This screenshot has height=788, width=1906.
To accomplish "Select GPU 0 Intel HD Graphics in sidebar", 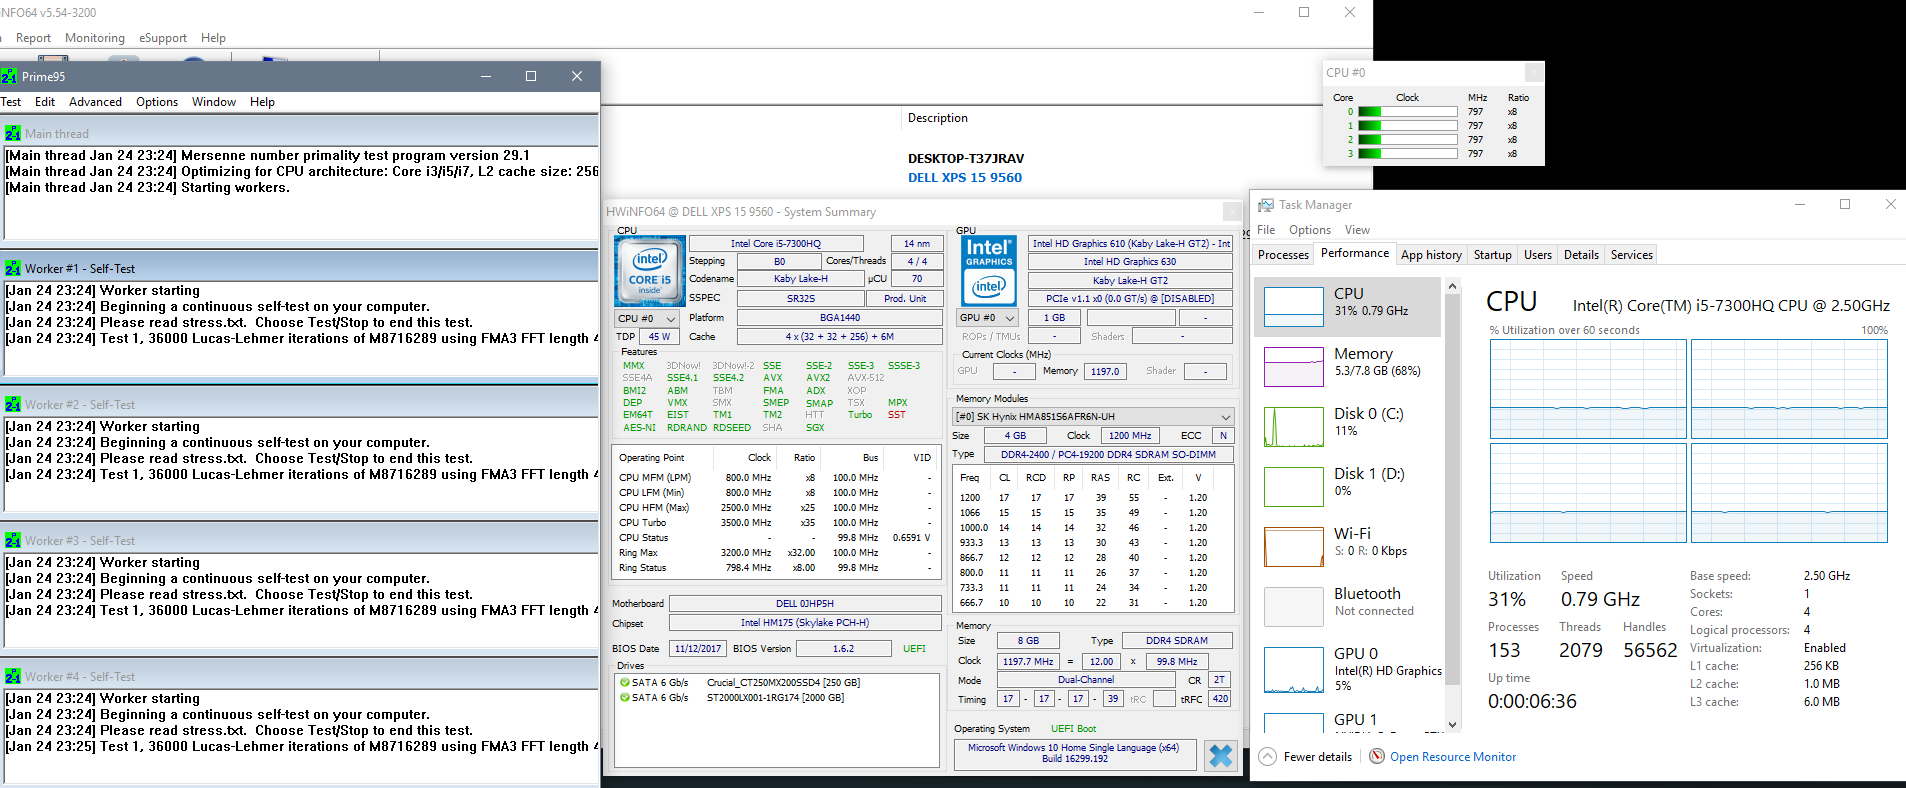I will (1347, 668).
